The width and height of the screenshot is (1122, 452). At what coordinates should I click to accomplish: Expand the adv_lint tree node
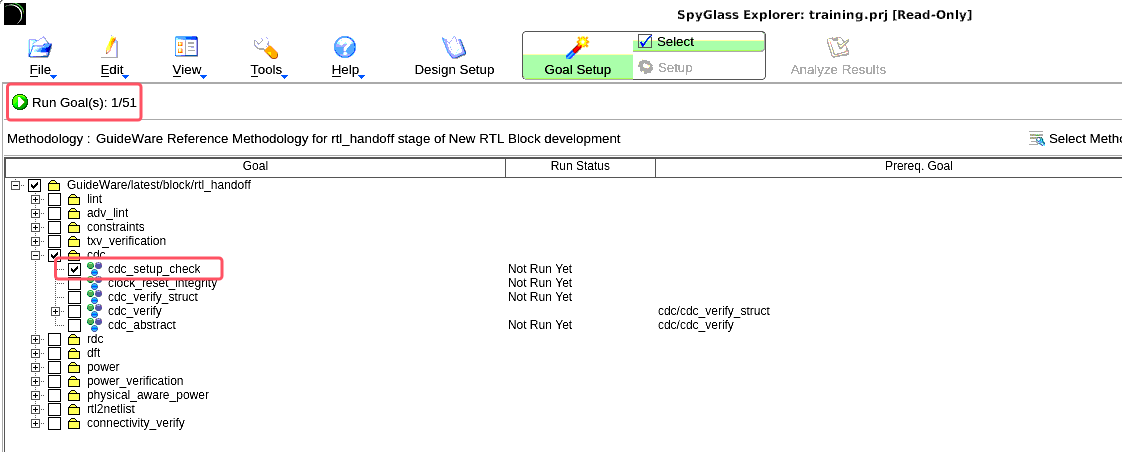pos(35,213)
